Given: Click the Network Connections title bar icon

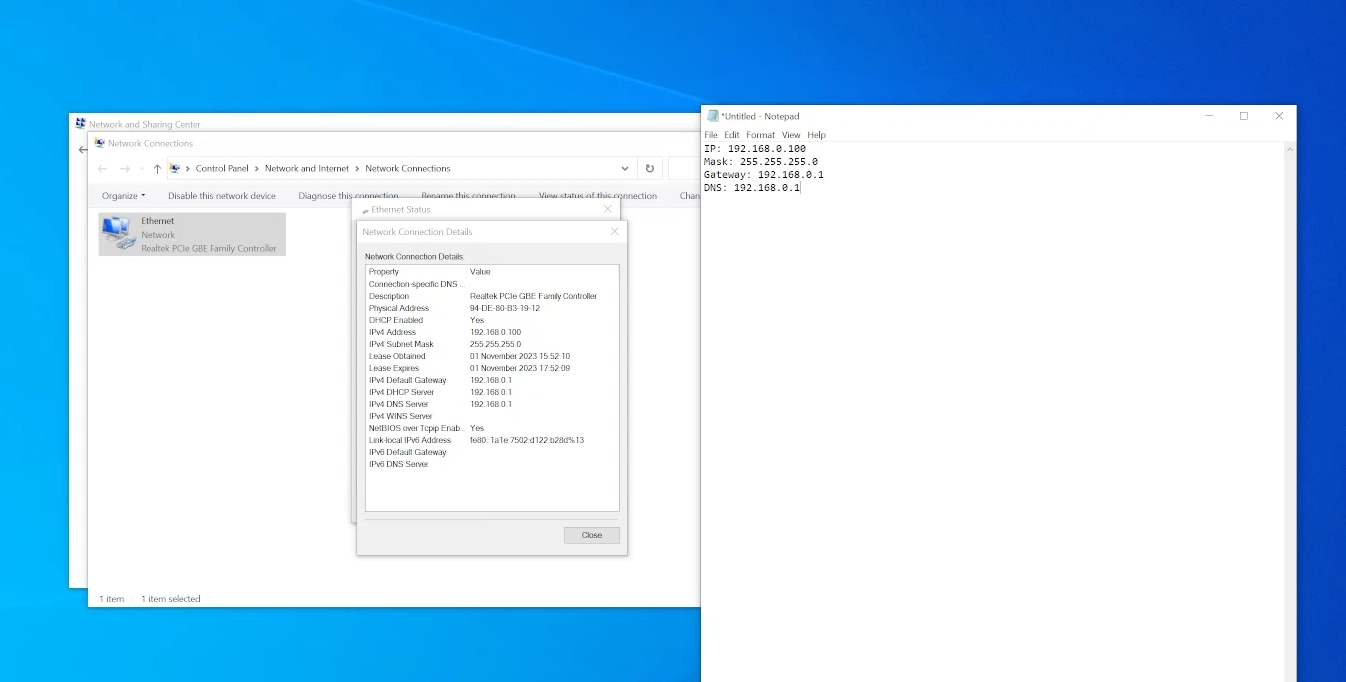Looking at the screenshot, I should tap(99, 143).
